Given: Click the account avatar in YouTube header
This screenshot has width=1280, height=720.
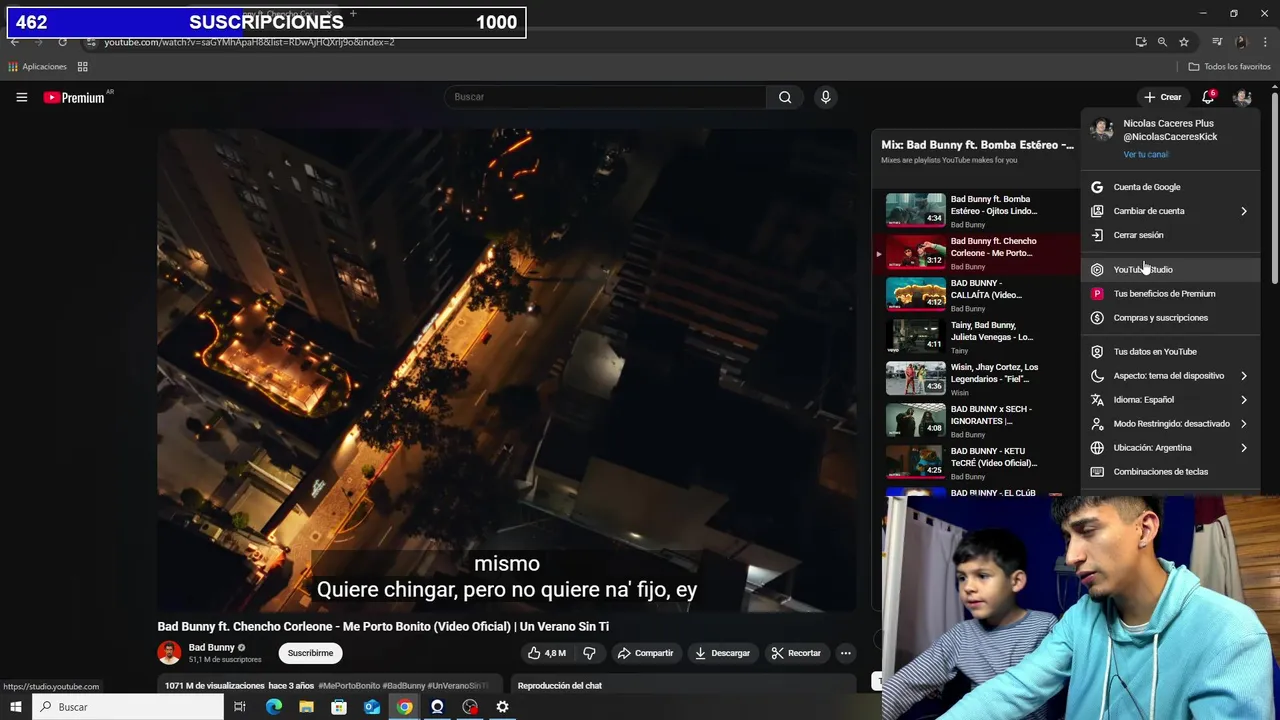Looking at the screenshot, I should (1242, 97).
